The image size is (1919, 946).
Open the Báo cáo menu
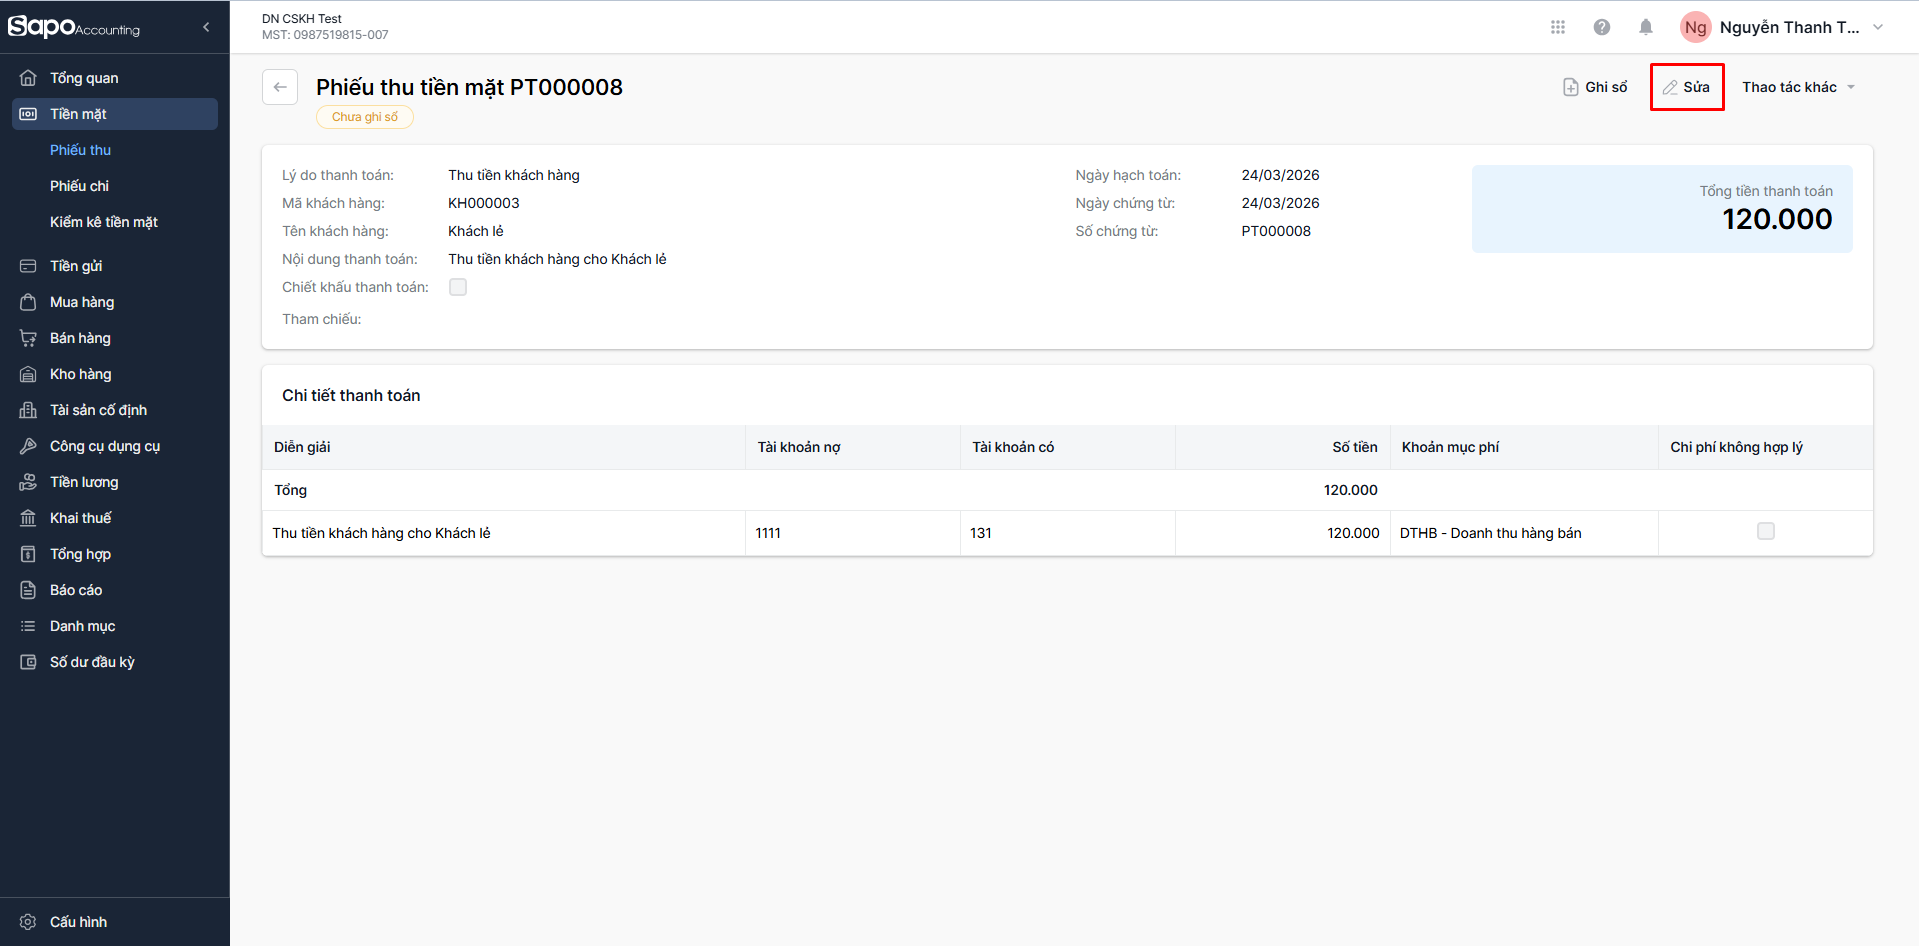pos(76,590)
